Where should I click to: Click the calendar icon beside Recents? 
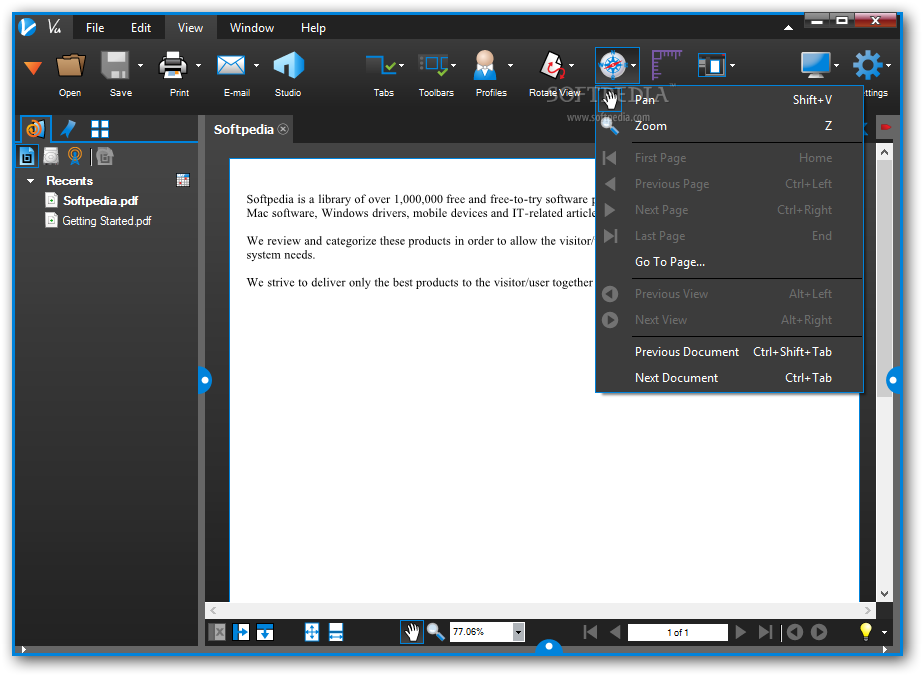[183, 180]
